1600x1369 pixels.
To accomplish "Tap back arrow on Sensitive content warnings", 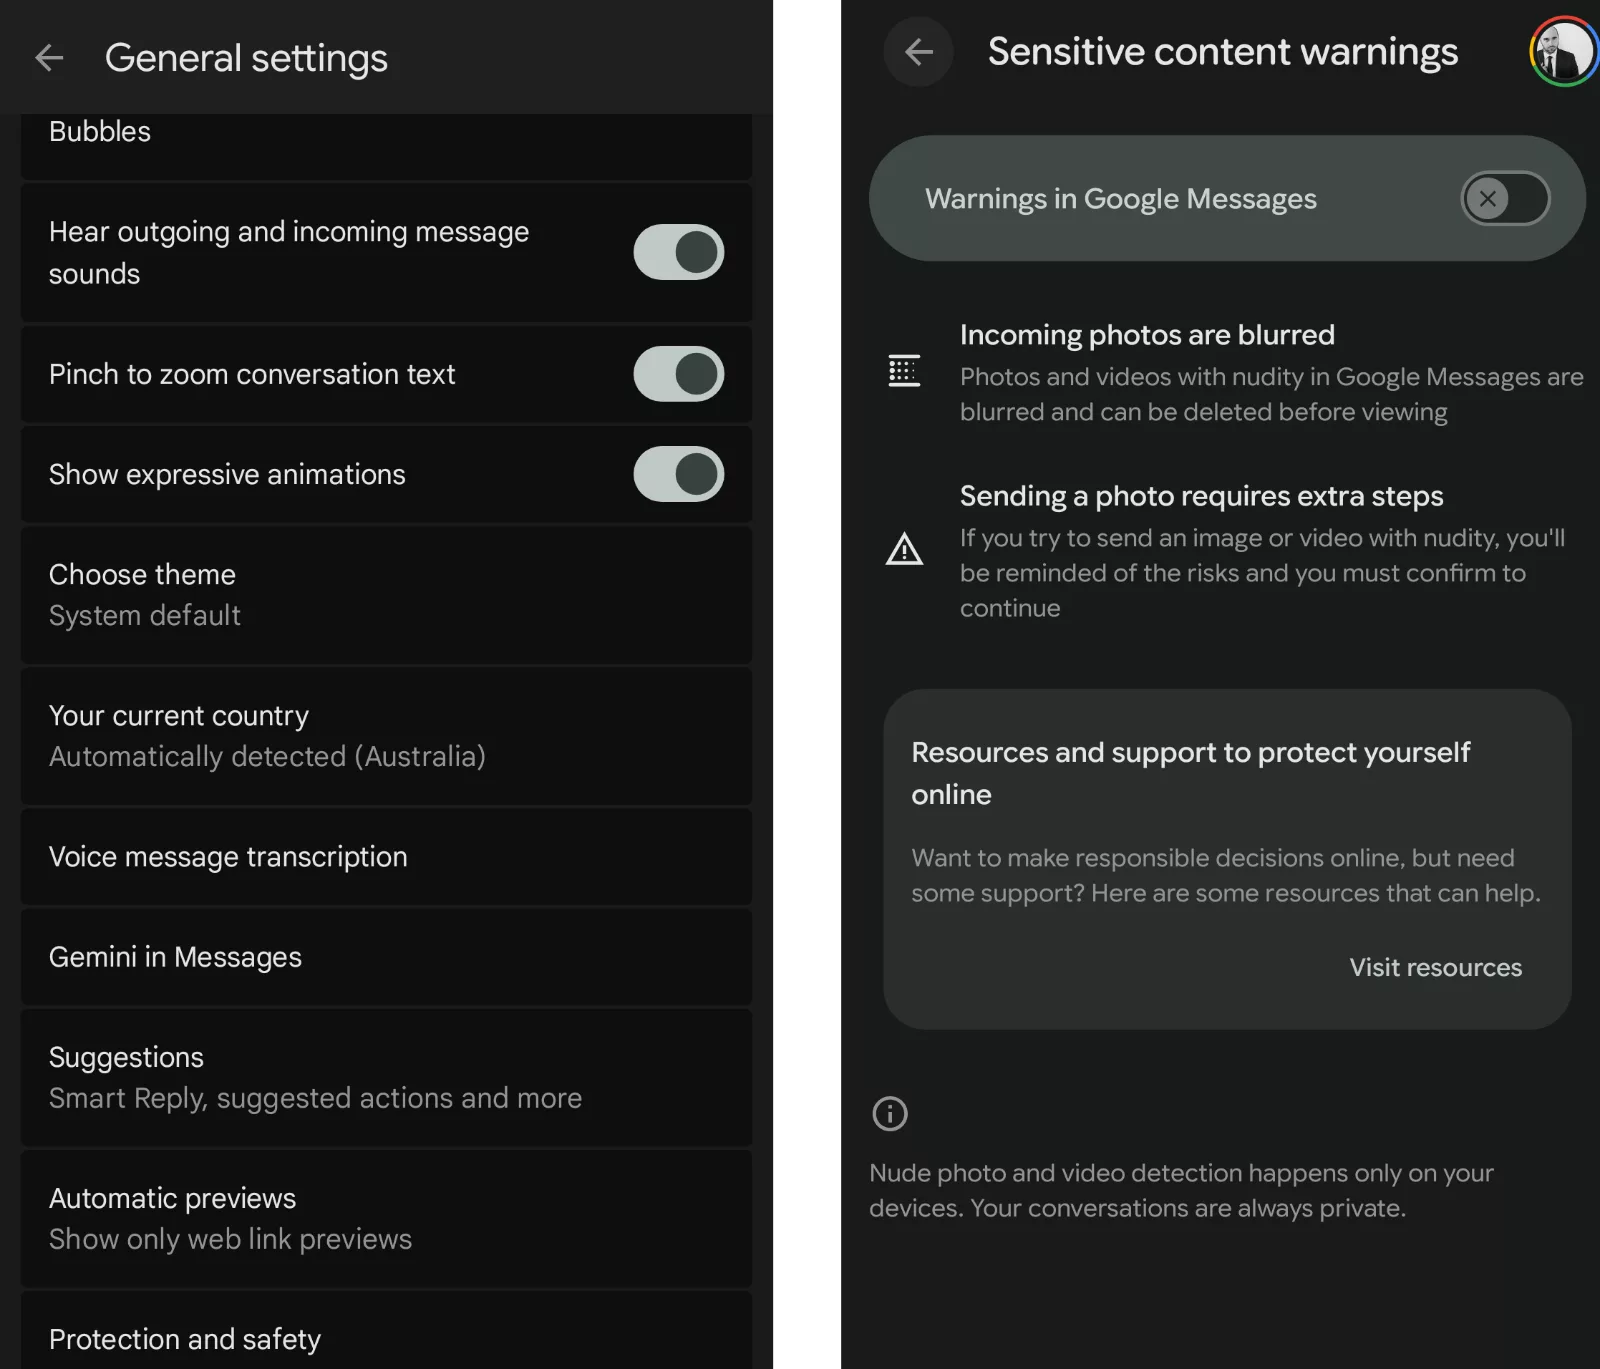I will click(918, 52).
